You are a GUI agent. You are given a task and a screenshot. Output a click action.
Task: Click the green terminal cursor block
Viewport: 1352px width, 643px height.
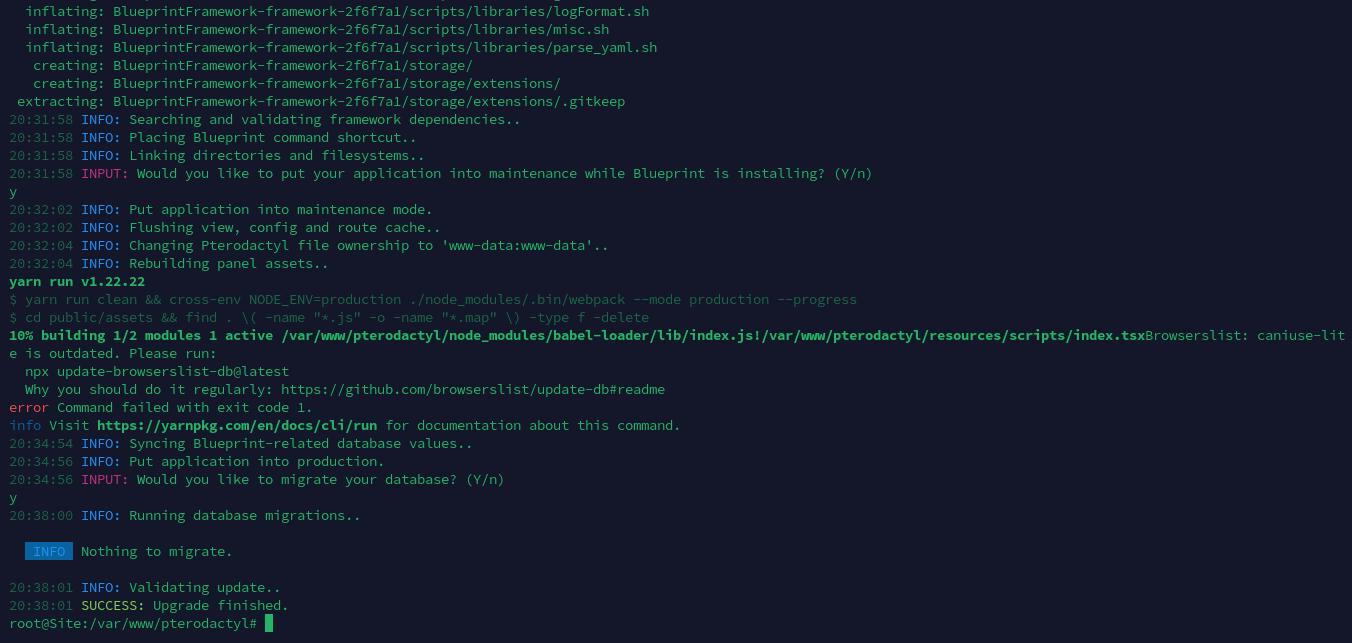pos(269,623)
